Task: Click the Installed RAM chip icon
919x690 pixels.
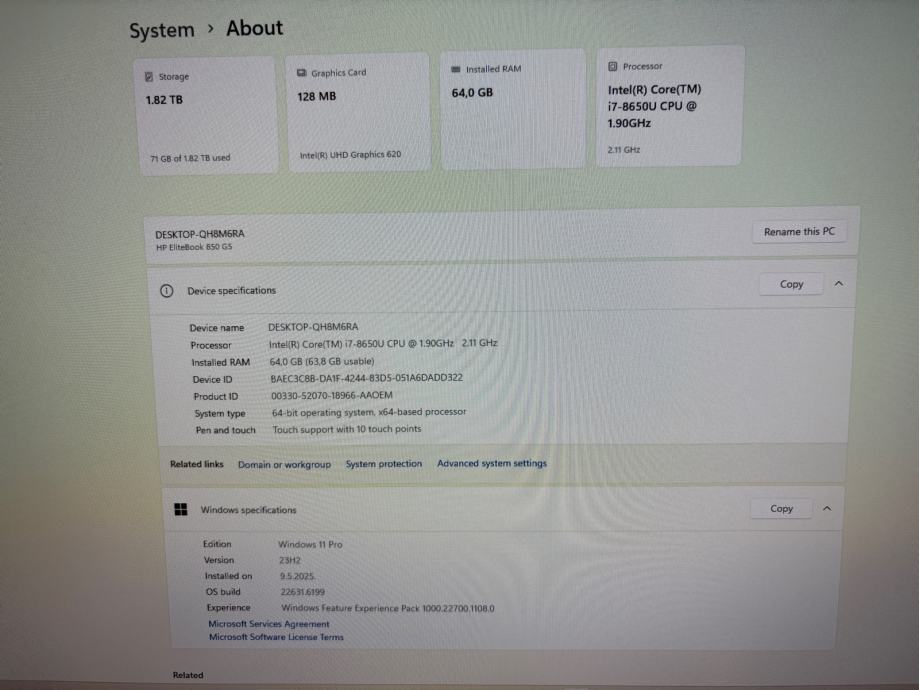Action: (456, 69)
